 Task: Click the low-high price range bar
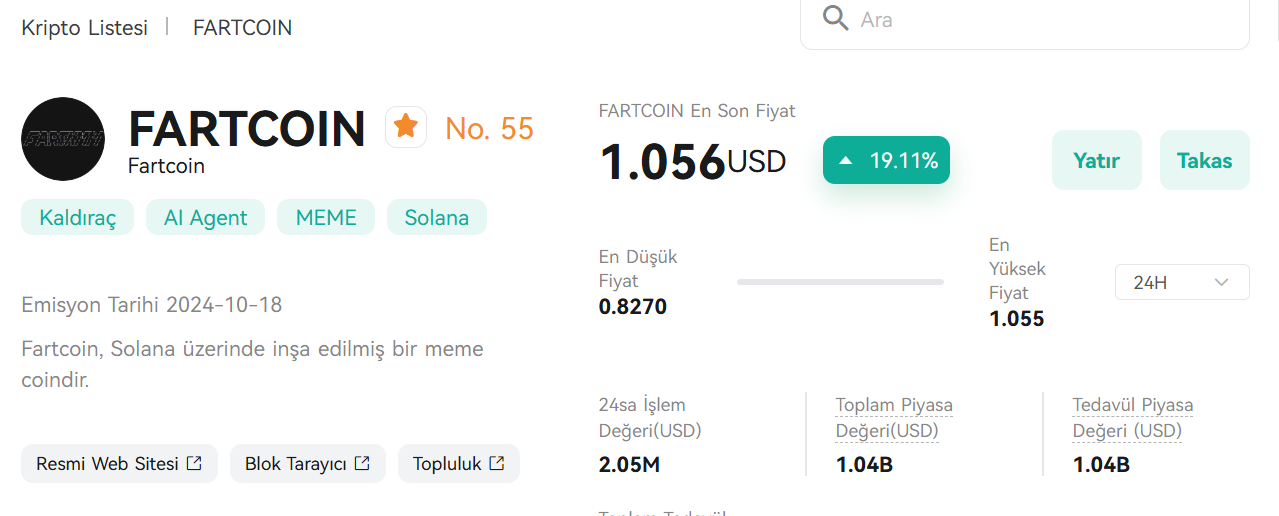(x=840, y=282)
